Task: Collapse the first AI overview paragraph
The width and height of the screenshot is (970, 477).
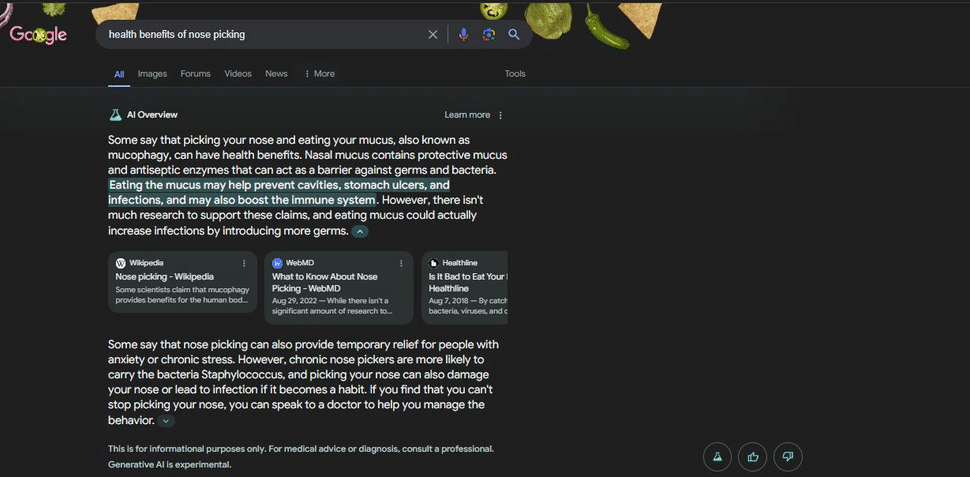Action: pyautogui.click(x=360, y=231)
